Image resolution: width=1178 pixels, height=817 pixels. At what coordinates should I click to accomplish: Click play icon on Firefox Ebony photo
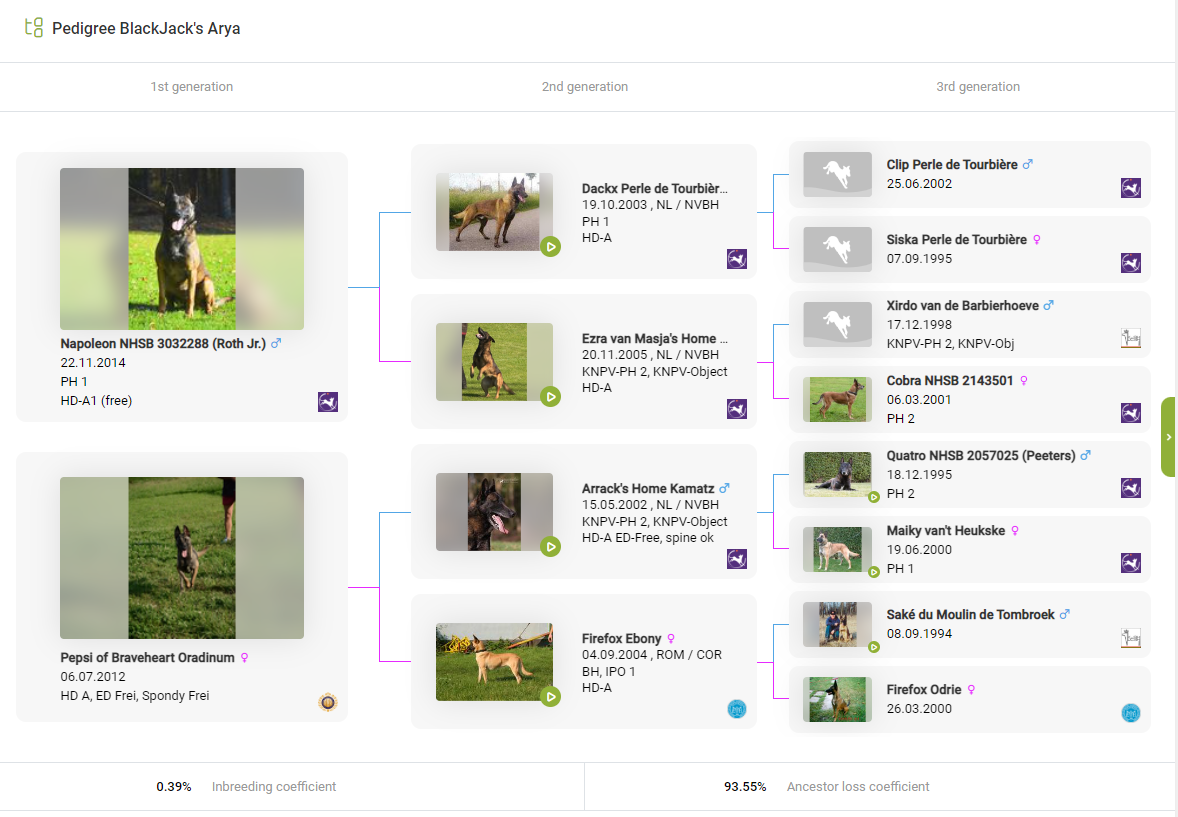(x=550, y=697)
